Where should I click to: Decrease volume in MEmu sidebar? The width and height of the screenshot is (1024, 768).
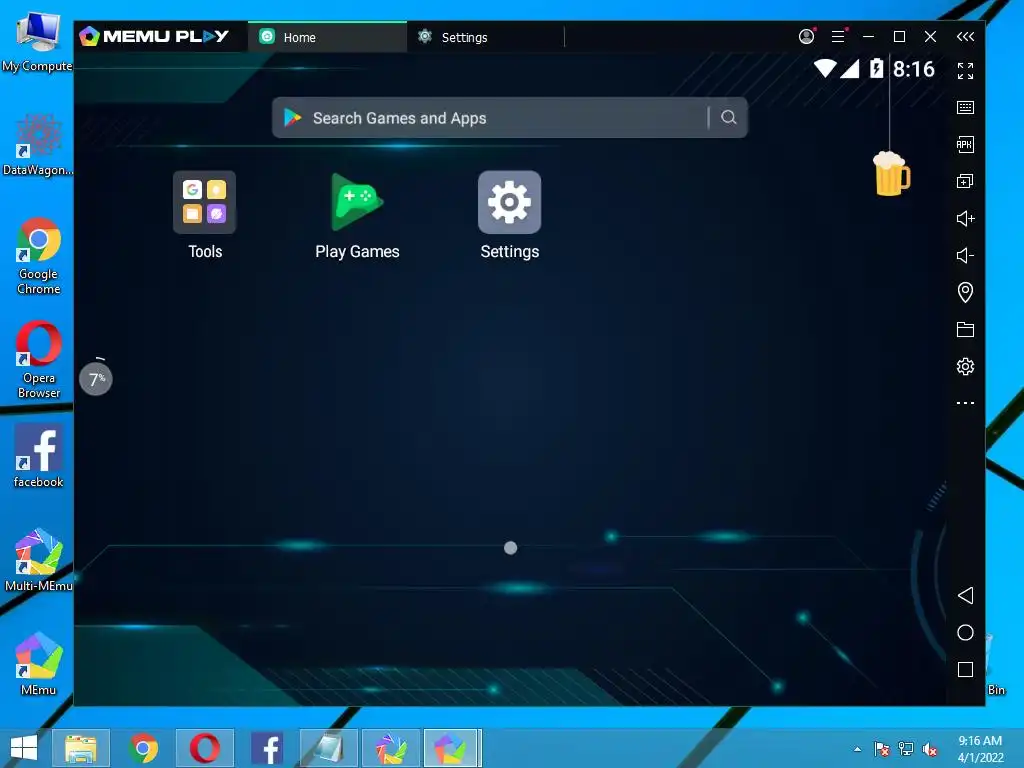tap(965, 255)
